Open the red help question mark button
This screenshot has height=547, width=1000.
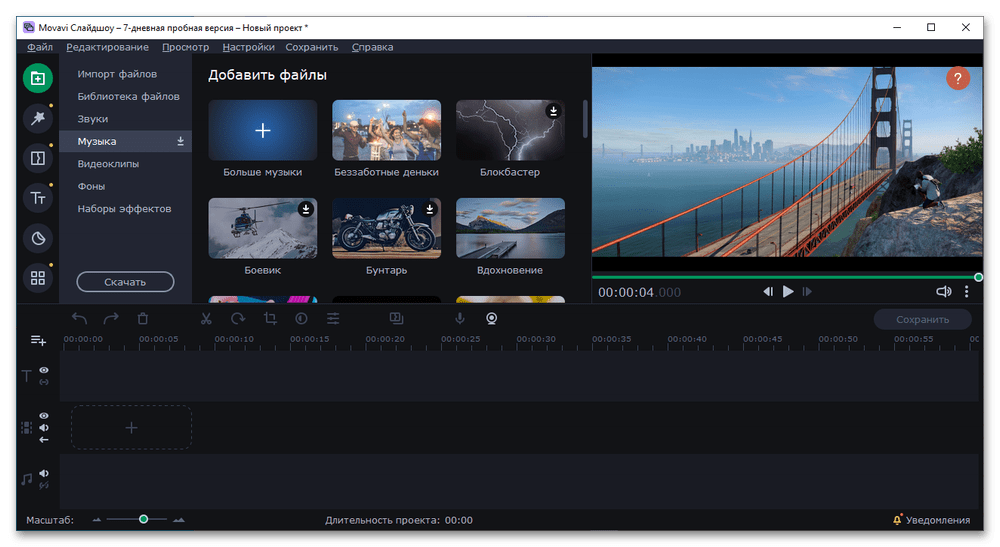coord(958,80)
